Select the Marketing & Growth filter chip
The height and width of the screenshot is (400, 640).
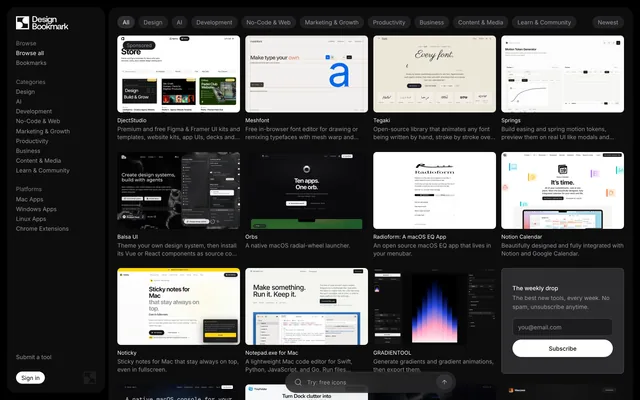pyautogui.click(x=331, y=22)
